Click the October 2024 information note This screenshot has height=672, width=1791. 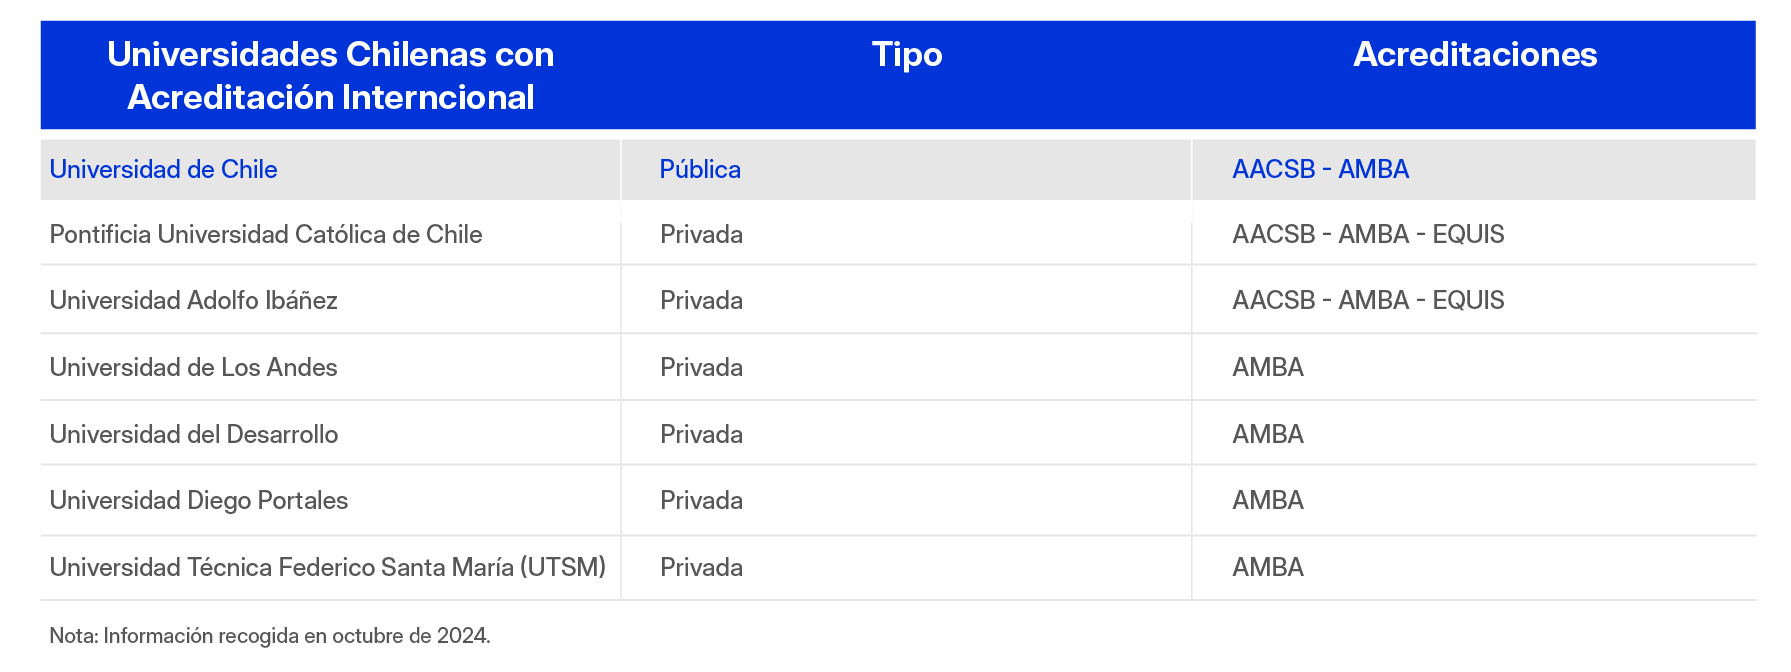270,636
